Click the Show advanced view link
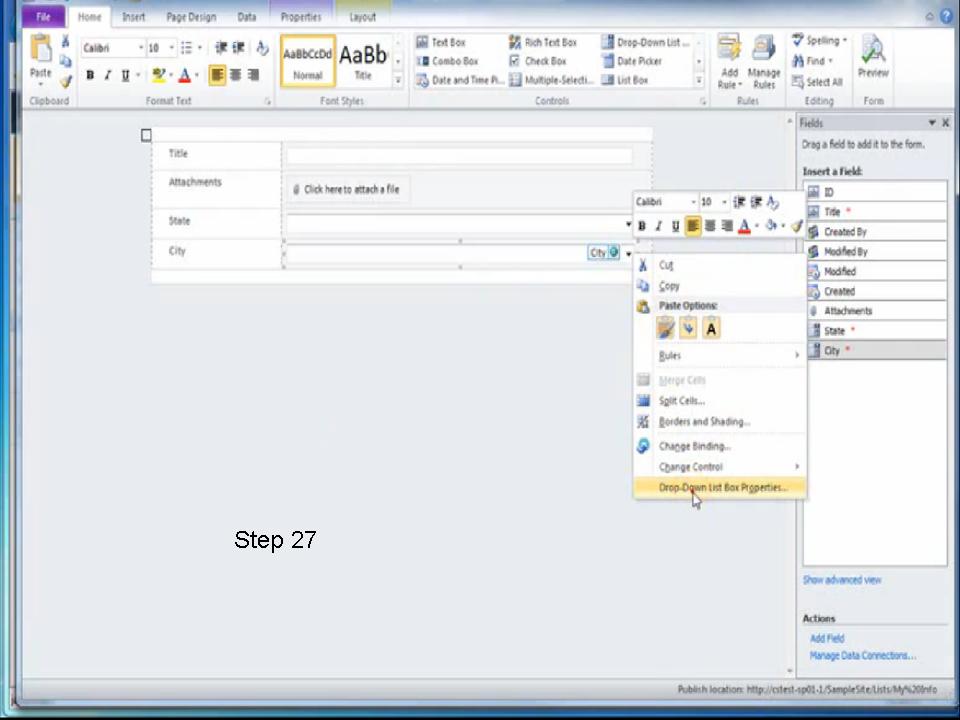 coord(842,580)
